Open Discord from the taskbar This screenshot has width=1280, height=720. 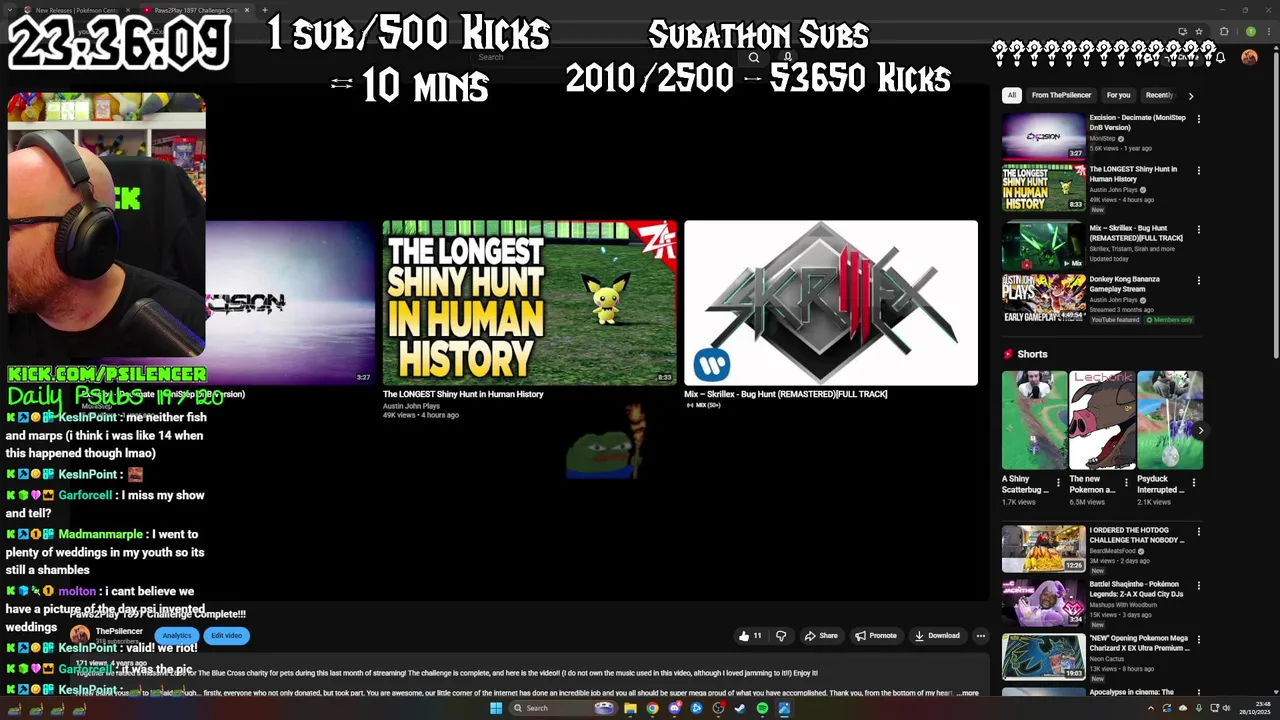[x=674, y=708]
